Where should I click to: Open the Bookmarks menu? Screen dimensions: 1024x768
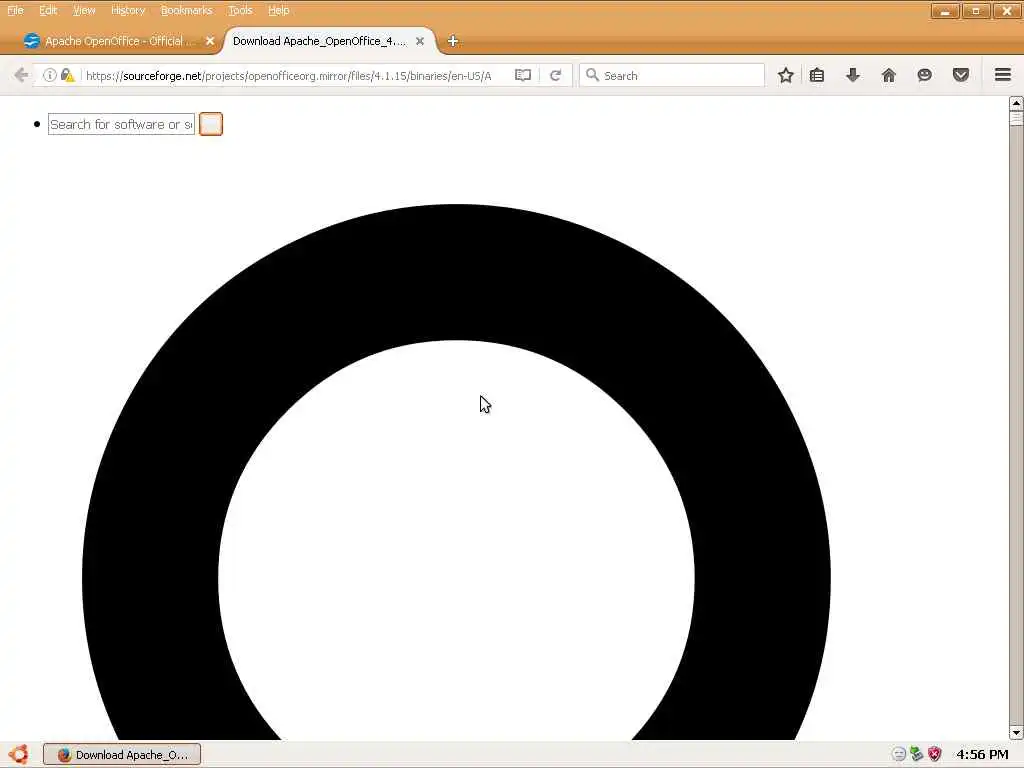pos(187,10)
